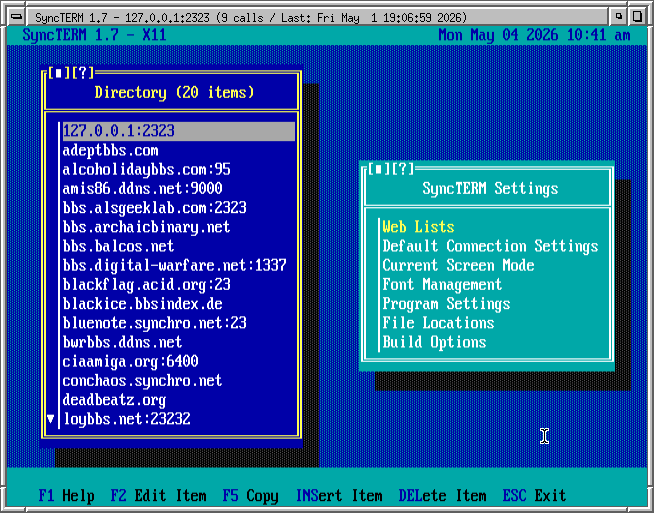This screenshot has width=654, height=513.
Task: Open help using [?] on Directory window
Action: pyautogui.click(x=83, y=73)
